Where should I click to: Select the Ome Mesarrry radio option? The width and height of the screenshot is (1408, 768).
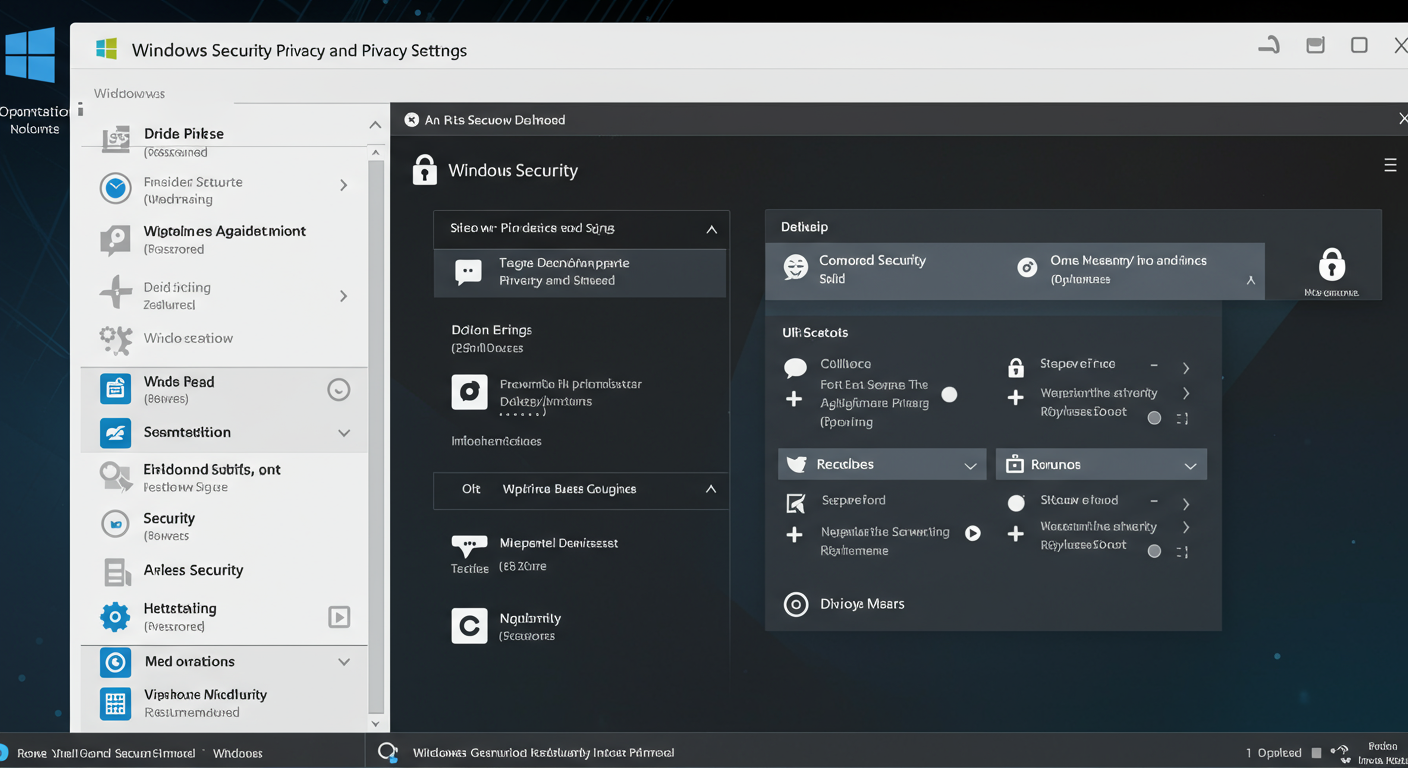[1027, 268]
